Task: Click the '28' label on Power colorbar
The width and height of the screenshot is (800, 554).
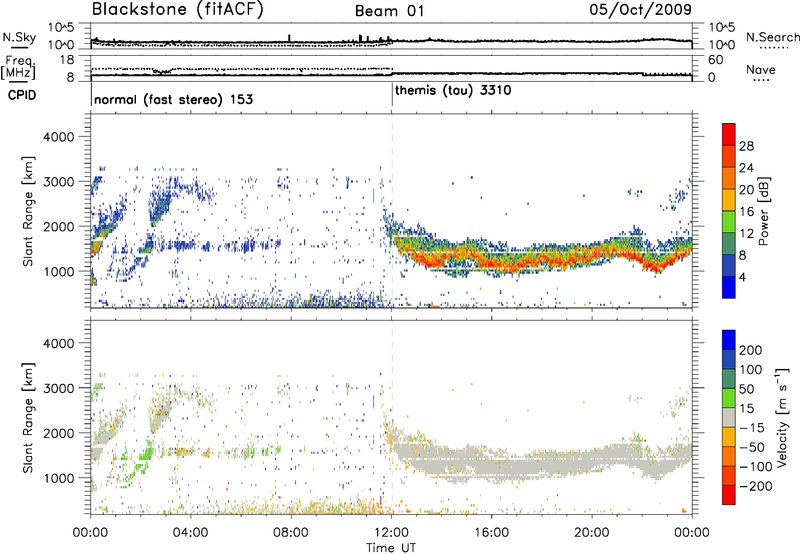Action: pyautogui.click(x=746, y=146)
